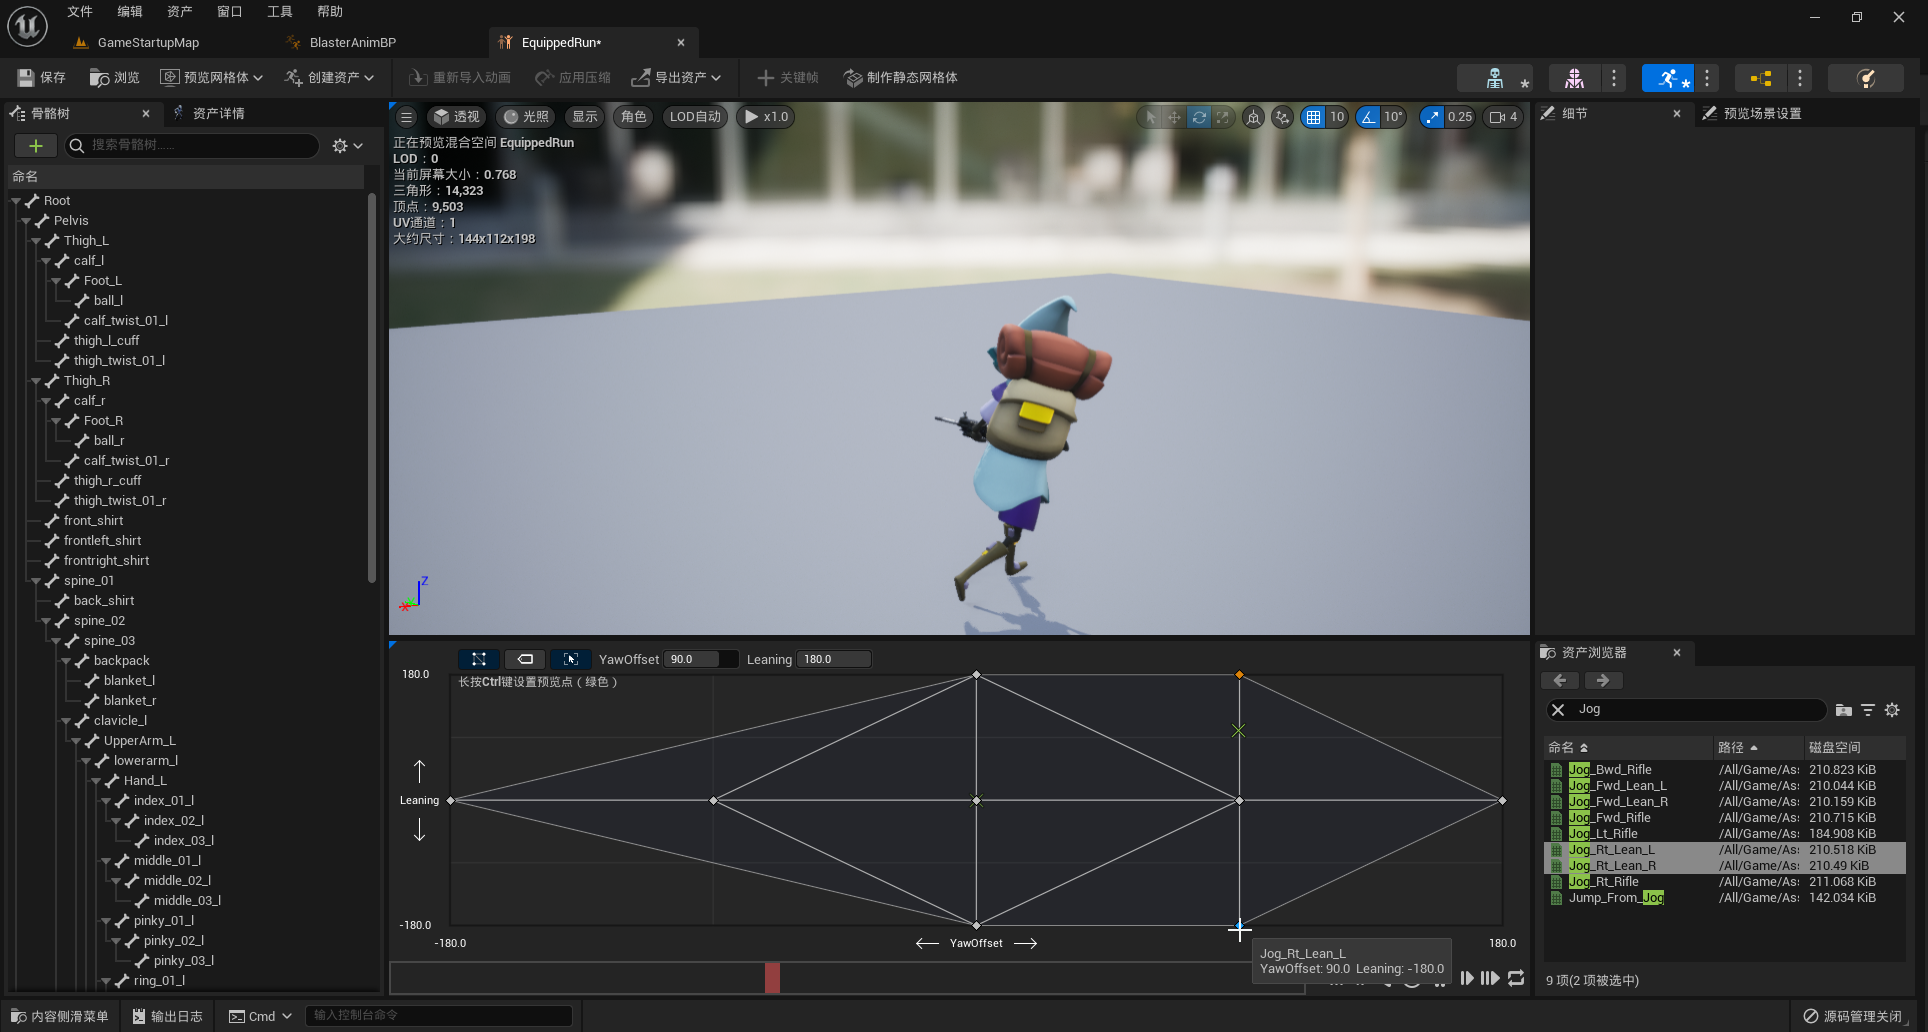Open LOD自动 selector
This screenshot has width=1928, height=1032.
pyautogui.click(x=695, y=117)
